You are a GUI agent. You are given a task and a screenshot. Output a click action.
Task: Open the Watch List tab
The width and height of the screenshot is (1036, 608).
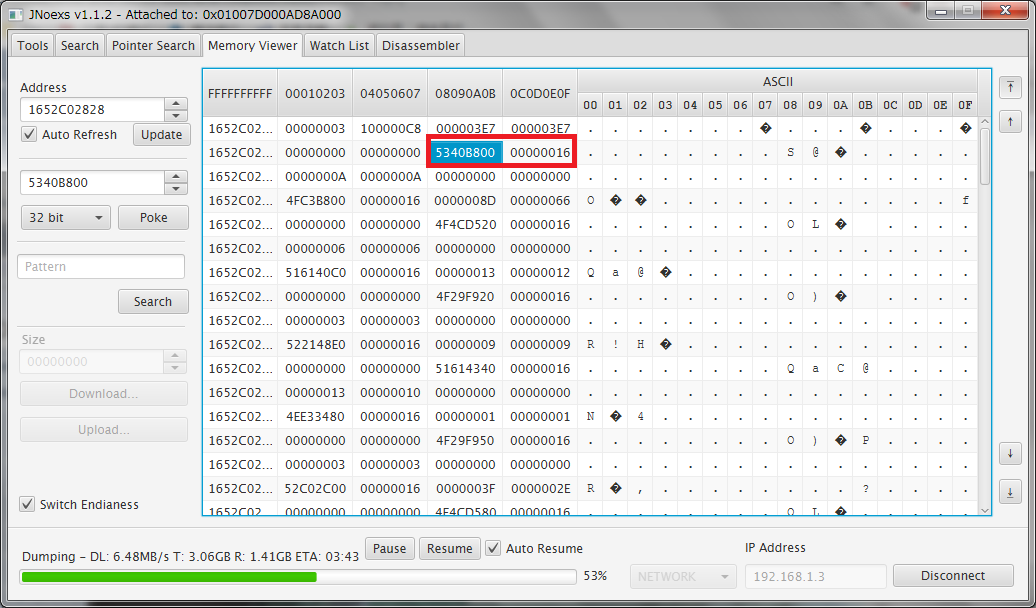[x=339, y=46]
